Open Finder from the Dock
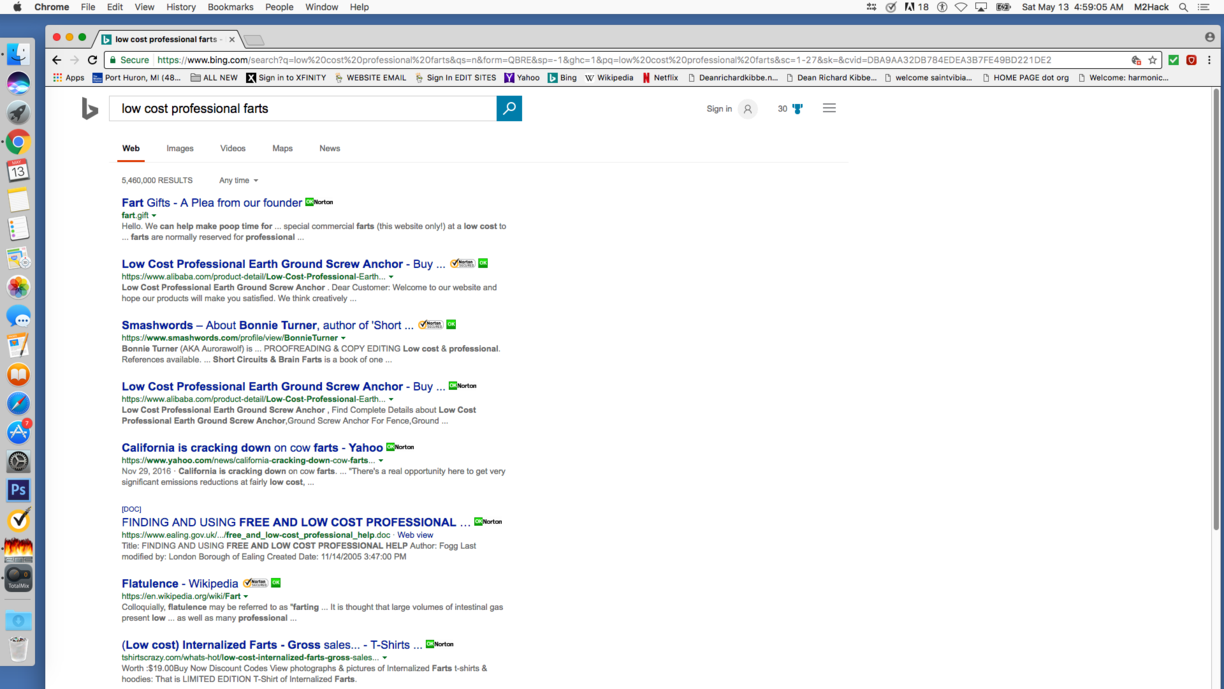The image size is (1224, 689). coord(18,55)
